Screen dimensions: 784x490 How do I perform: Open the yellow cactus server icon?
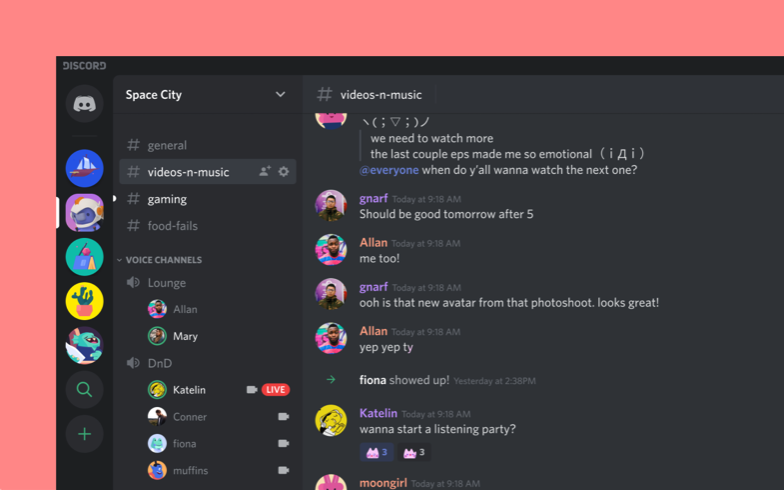click(x=84, y=301)
